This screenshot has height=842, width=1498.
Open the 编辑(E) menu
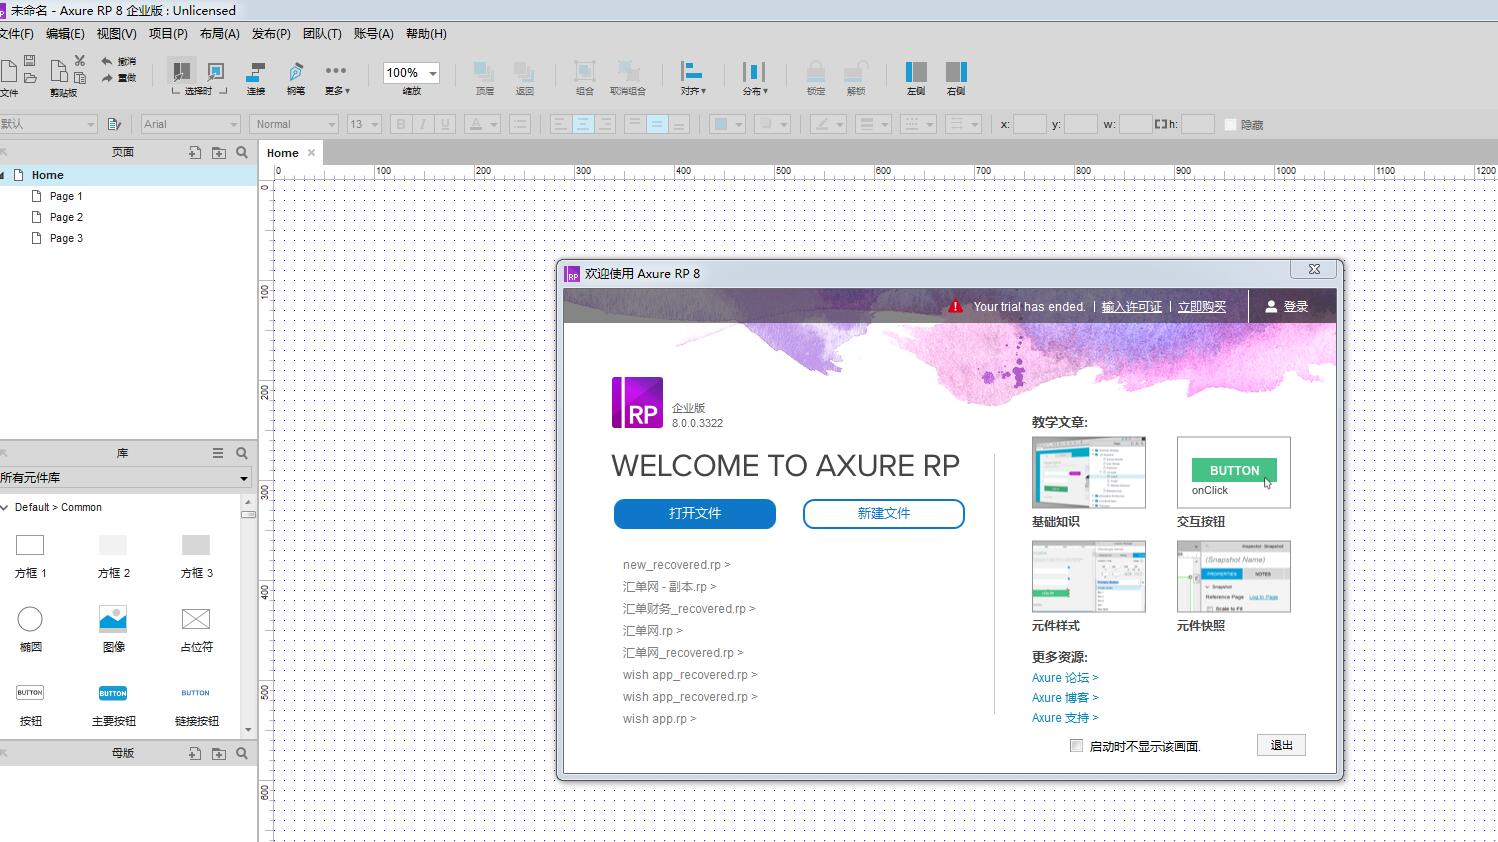coord(65,34)
